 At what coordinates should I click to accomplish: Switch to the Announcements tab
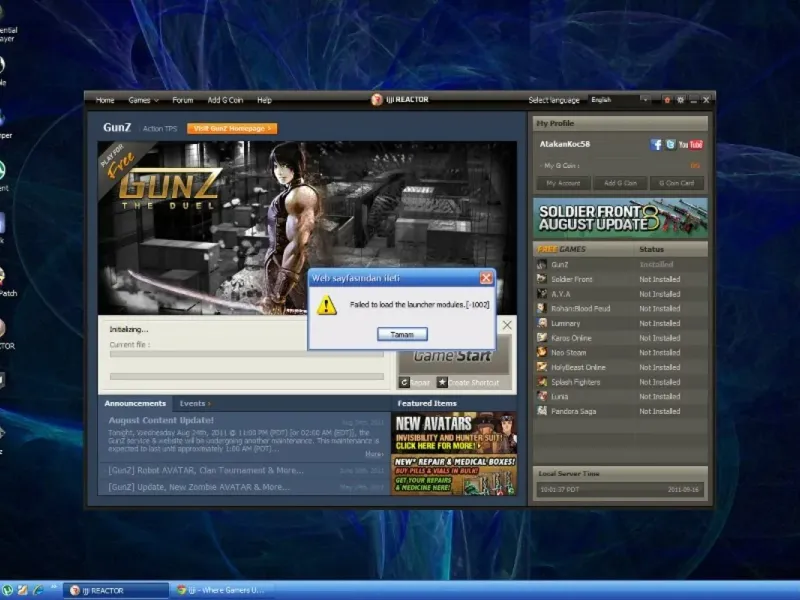(x=135, y=403)
